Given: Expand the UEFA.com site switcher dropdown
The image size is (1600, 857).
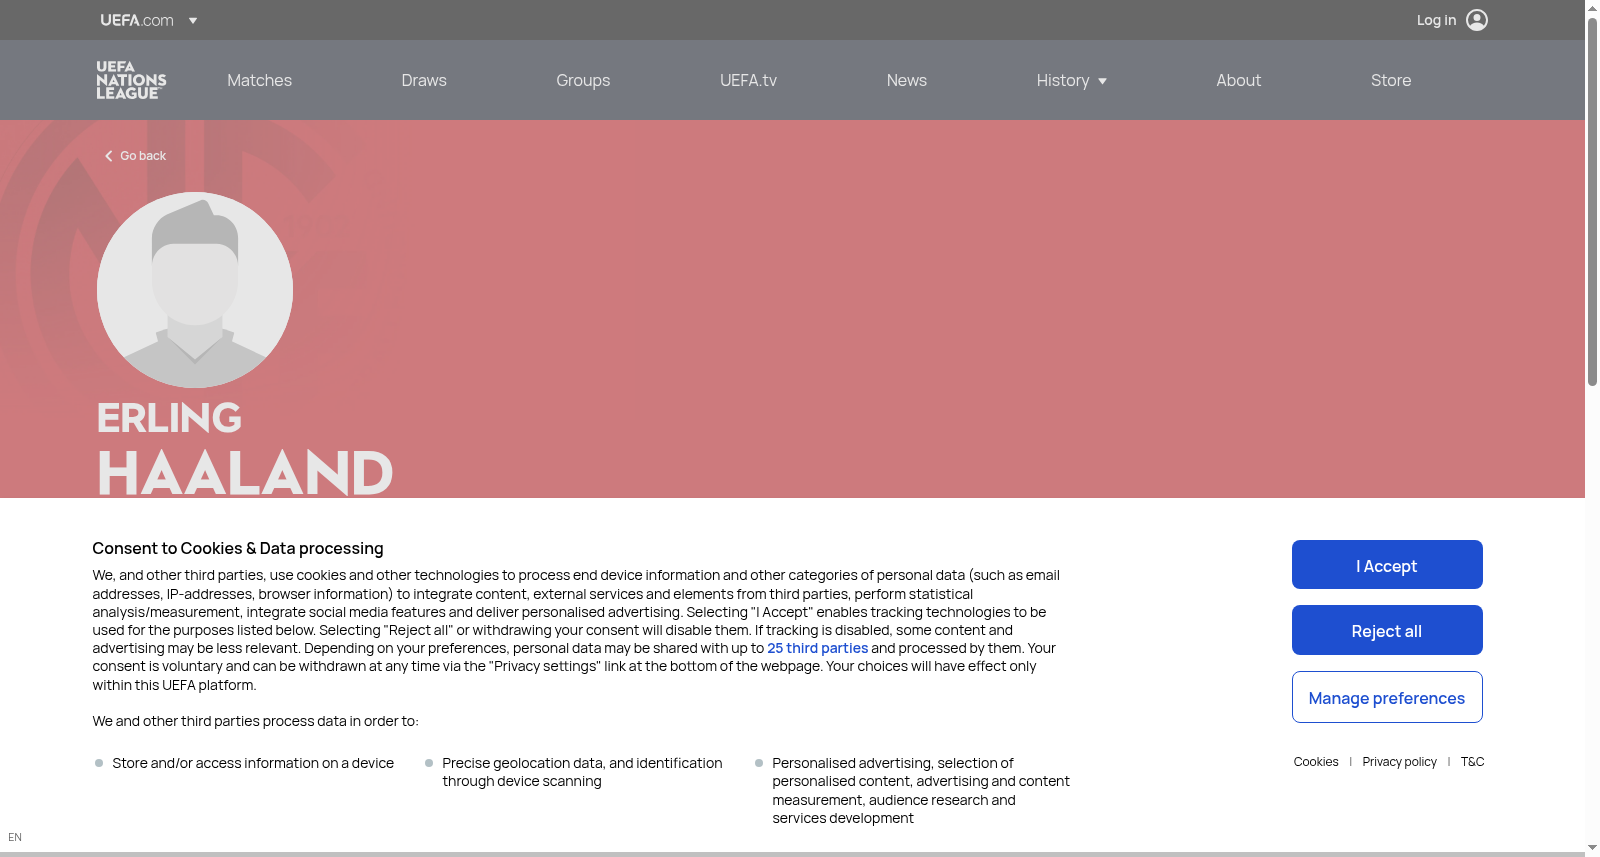Looking at the screenshot, I should coord(193,20).
